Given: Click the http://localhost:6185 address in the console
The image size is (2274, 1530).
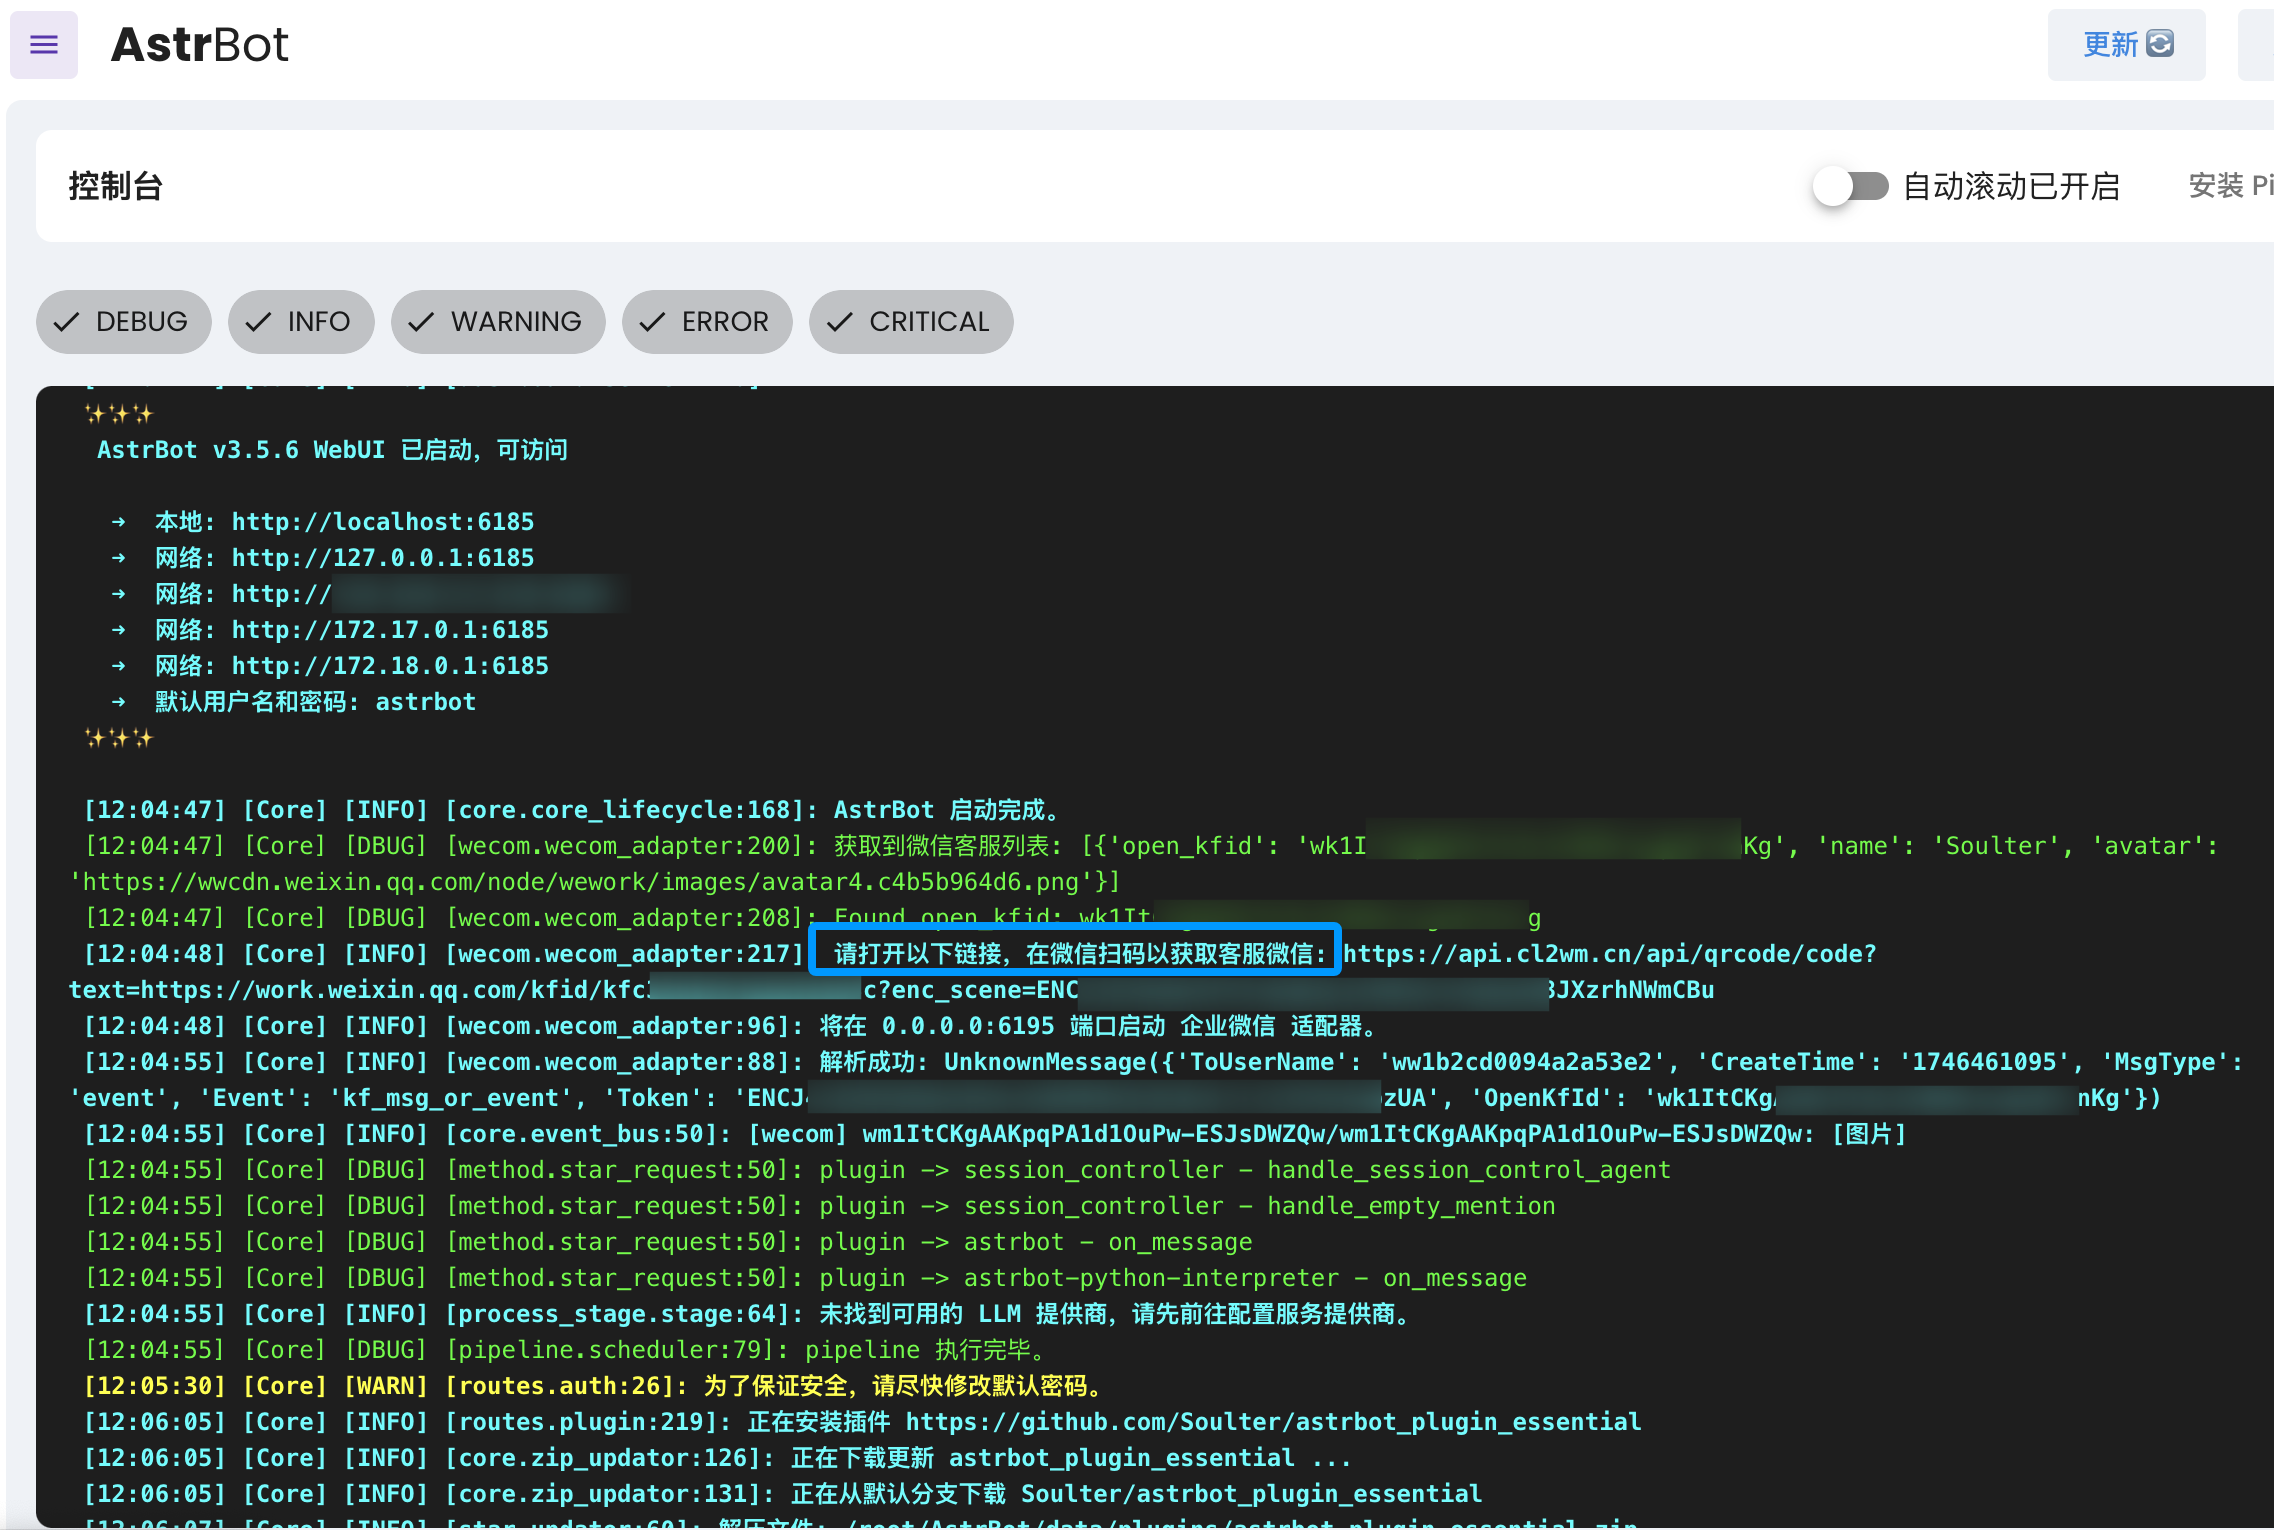Looking at the screenshot, I should [383, 522].
